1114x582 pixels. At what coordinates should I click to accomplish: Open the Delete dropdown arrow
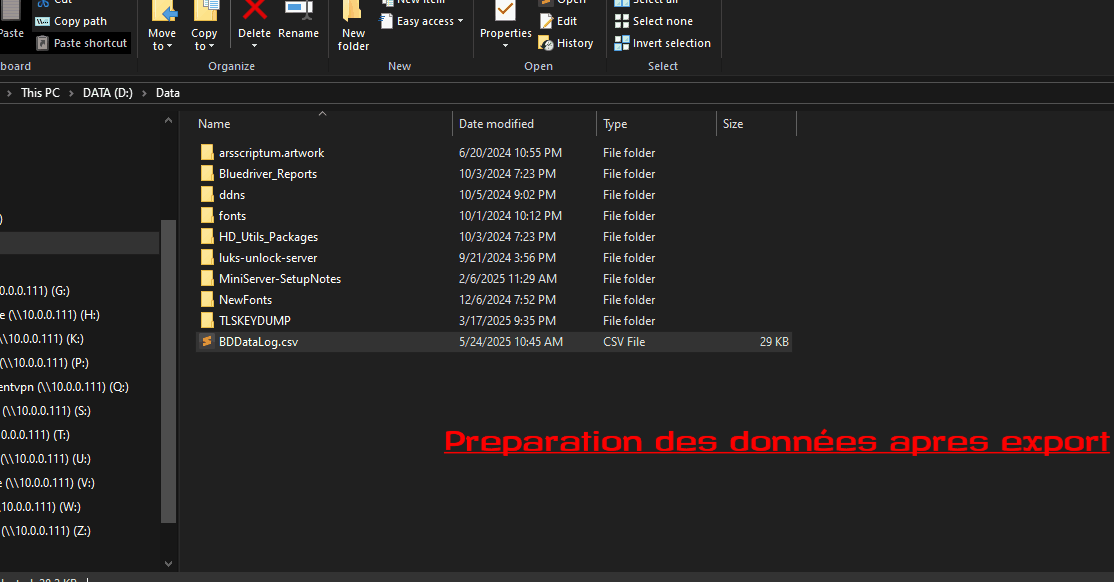coord(254,46)
